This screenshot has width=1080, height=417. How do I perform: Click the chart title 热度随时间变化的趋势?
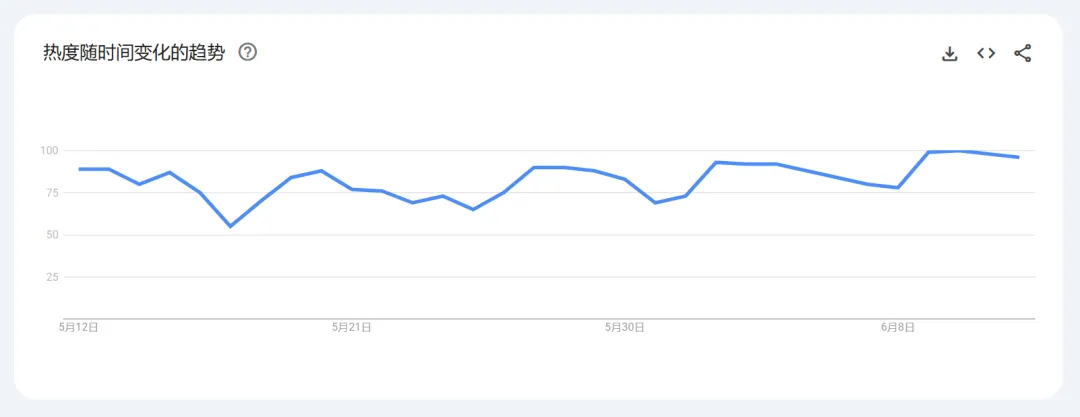(134, 53)
